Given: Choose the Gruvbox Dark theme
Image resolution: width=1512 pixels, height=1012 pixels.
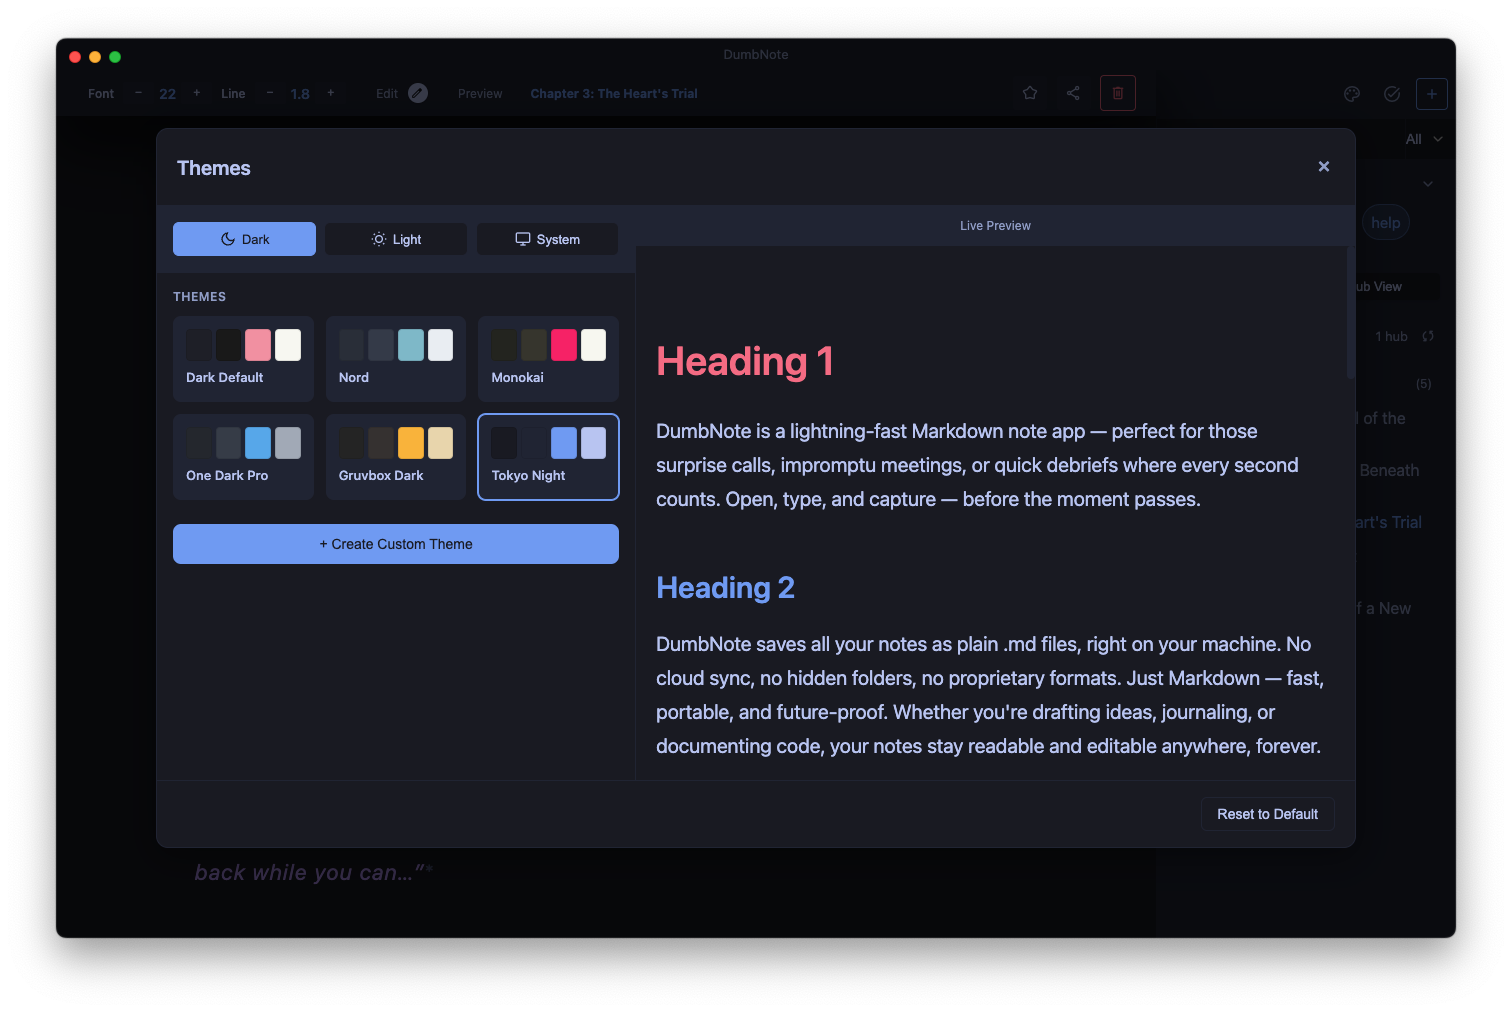Looking at the screenshot, I should [396, 457].
